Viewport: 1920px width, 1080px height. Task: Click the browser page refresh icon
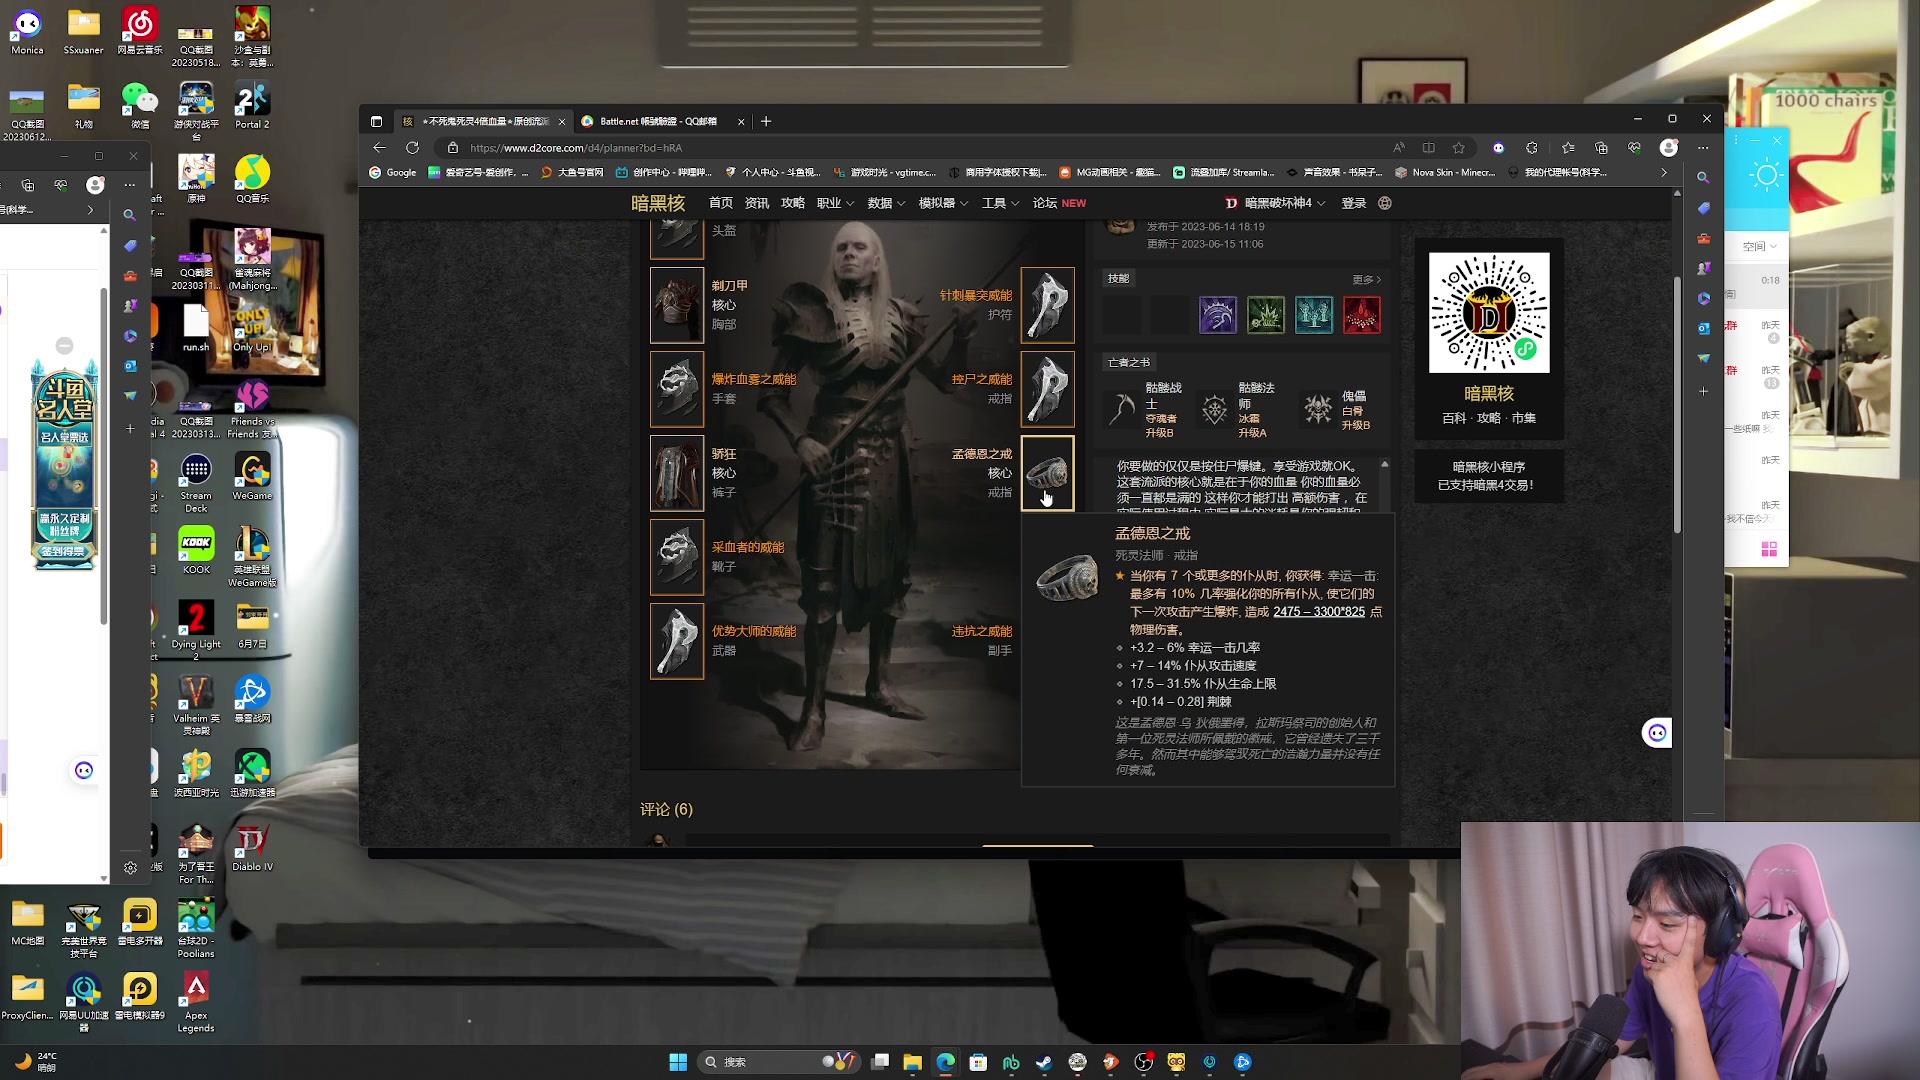point(413,147)
